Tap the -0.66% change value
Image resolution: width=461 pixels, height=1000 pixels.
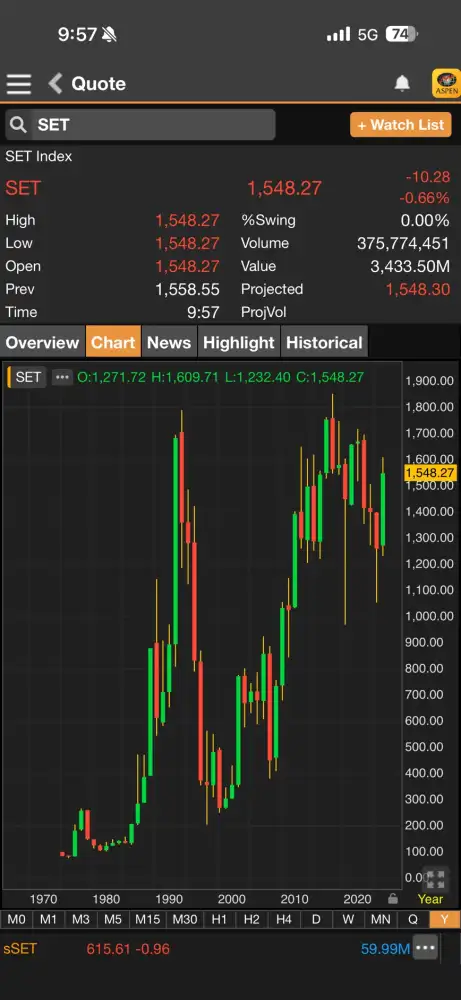click(425, 198)
